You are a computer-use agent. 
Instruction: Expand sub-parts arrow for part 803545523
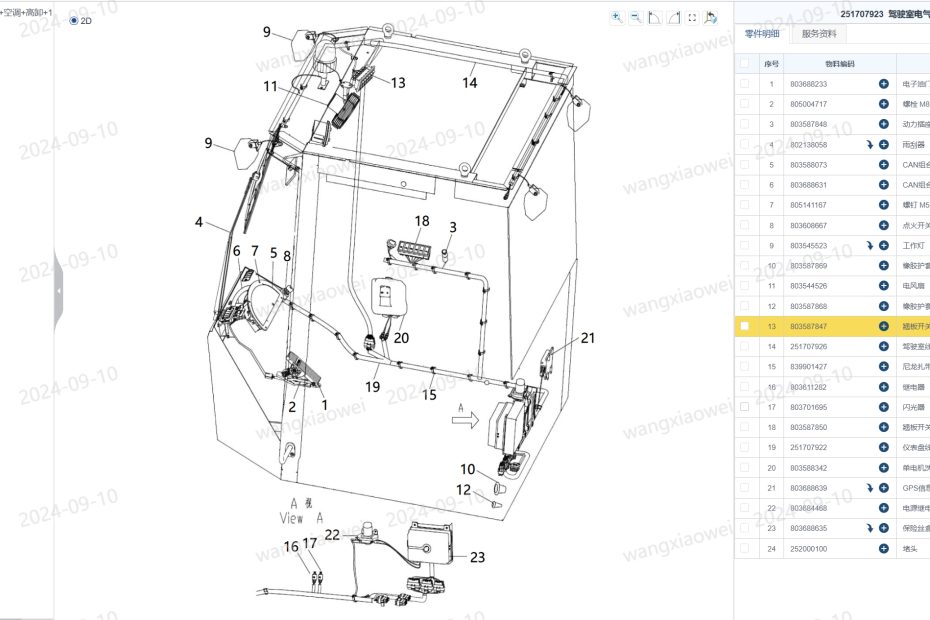(x=870, y=246)
